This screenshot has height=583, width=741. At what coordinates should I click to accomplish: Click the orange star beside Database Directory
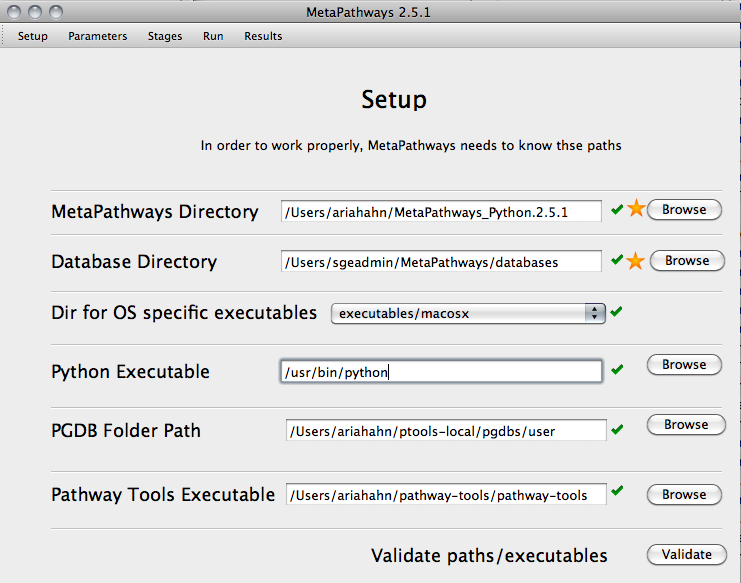pos(636,260)
